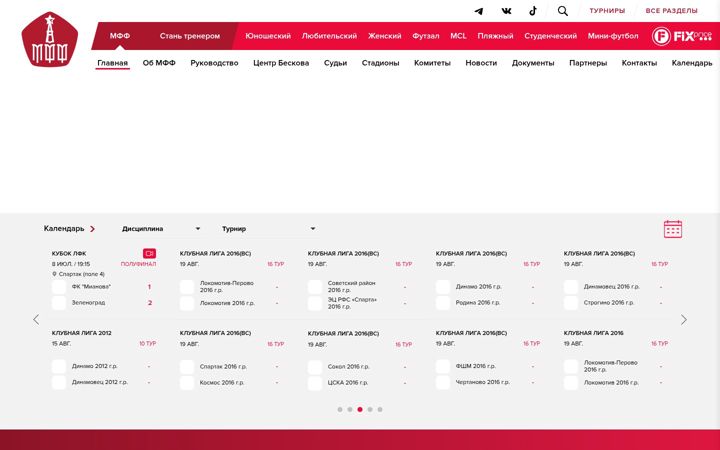Open the VK social icon
This screenshot has width=720, height=450.
click(506, 11)
